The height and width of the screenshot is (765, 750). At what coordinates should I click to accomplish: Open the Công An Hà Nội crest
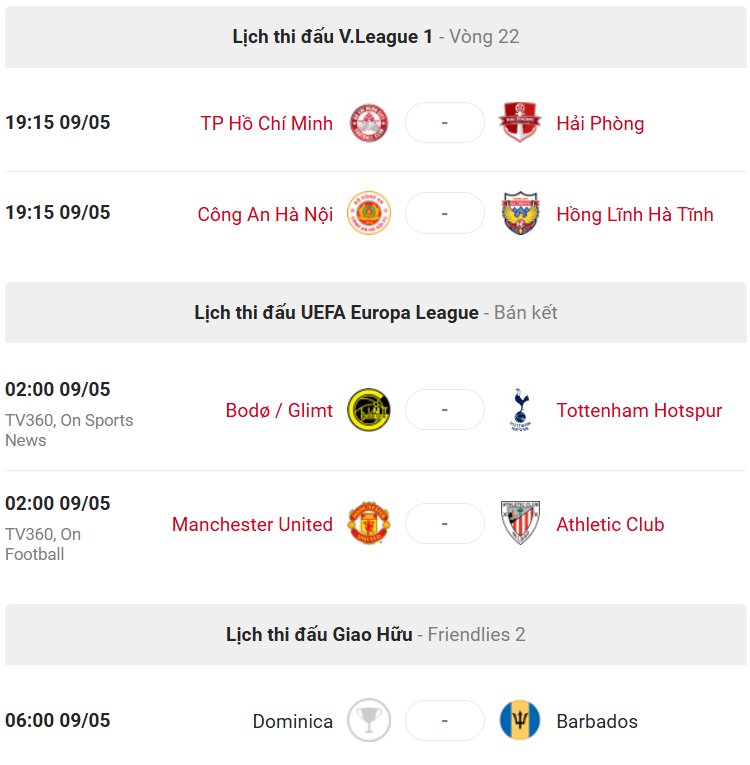point(369,213)
